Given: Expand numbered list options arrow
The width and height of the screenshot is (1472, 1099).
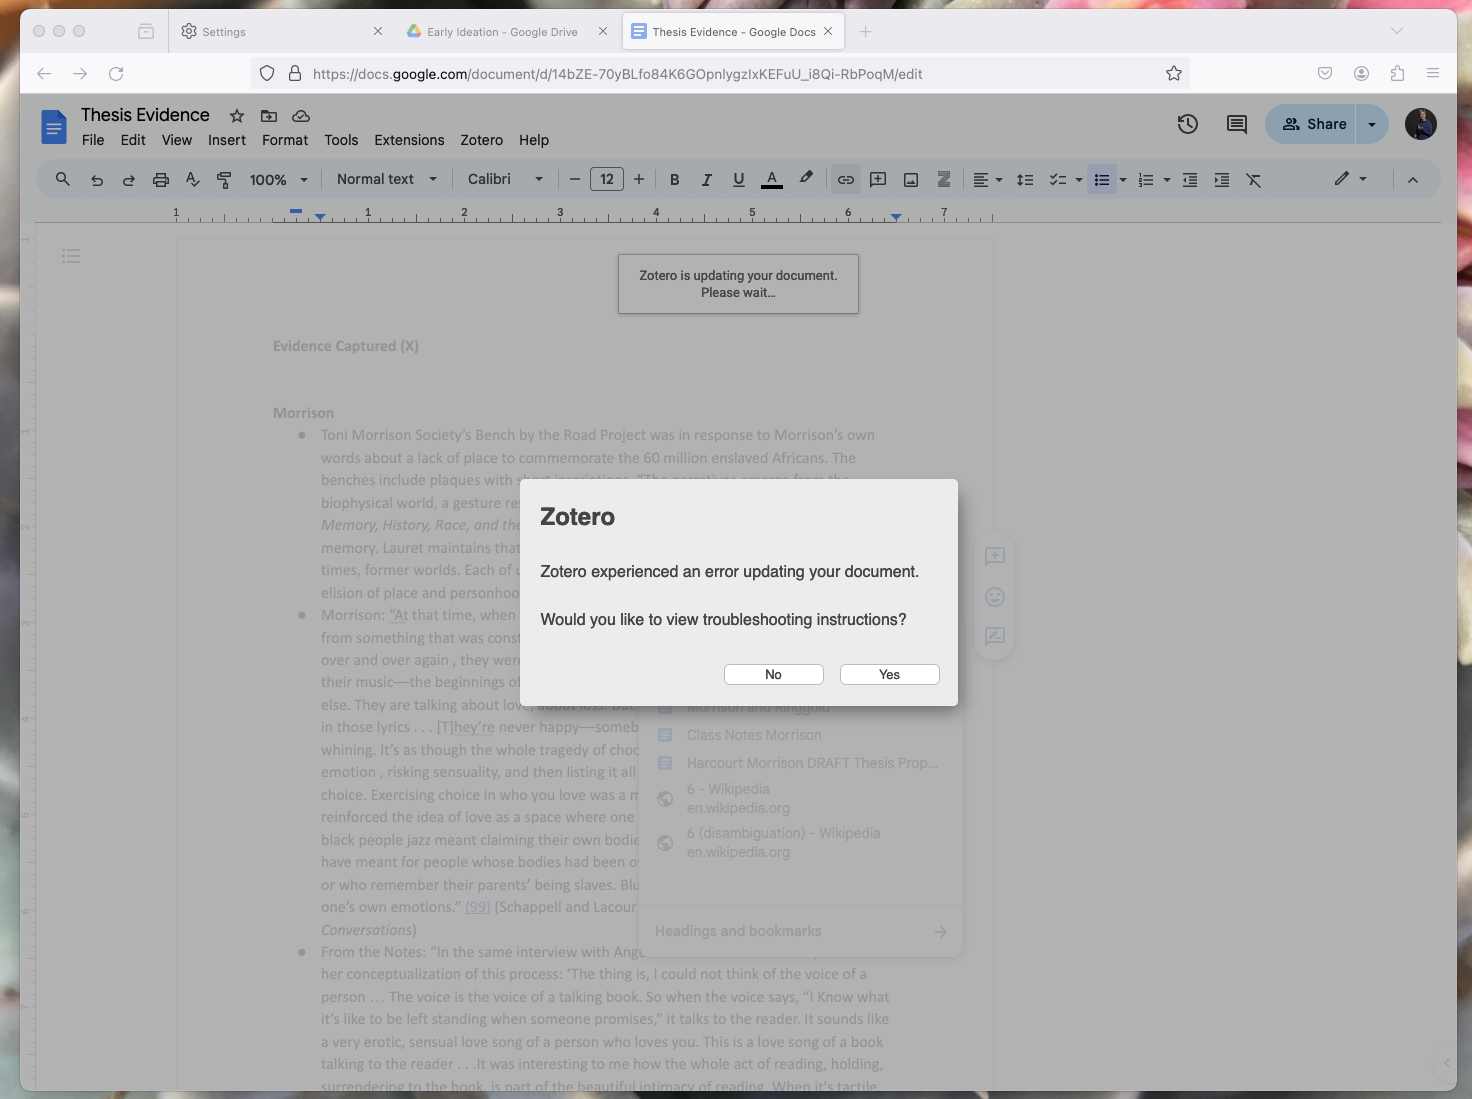Looking at the screenshot, I should pos(1167,180).
